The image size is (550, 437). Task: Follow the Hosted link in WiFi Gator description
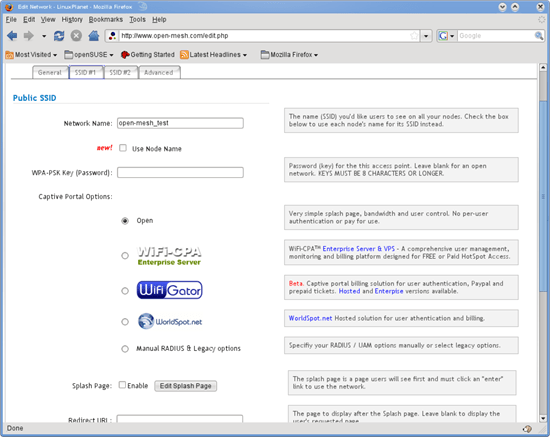349,291
